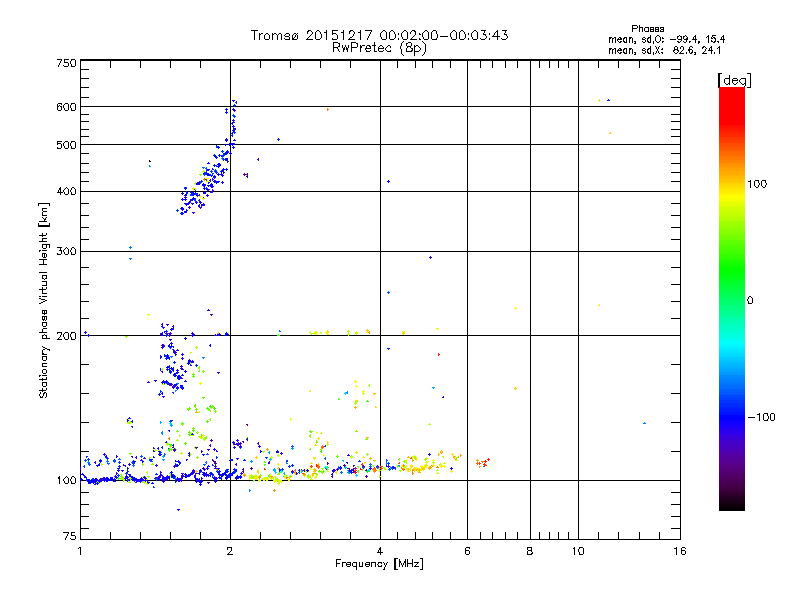The width and height of the screenshot is (800, 600).
Task: Click the '10' frequency axis tick label
Action: tap(578, 551)
